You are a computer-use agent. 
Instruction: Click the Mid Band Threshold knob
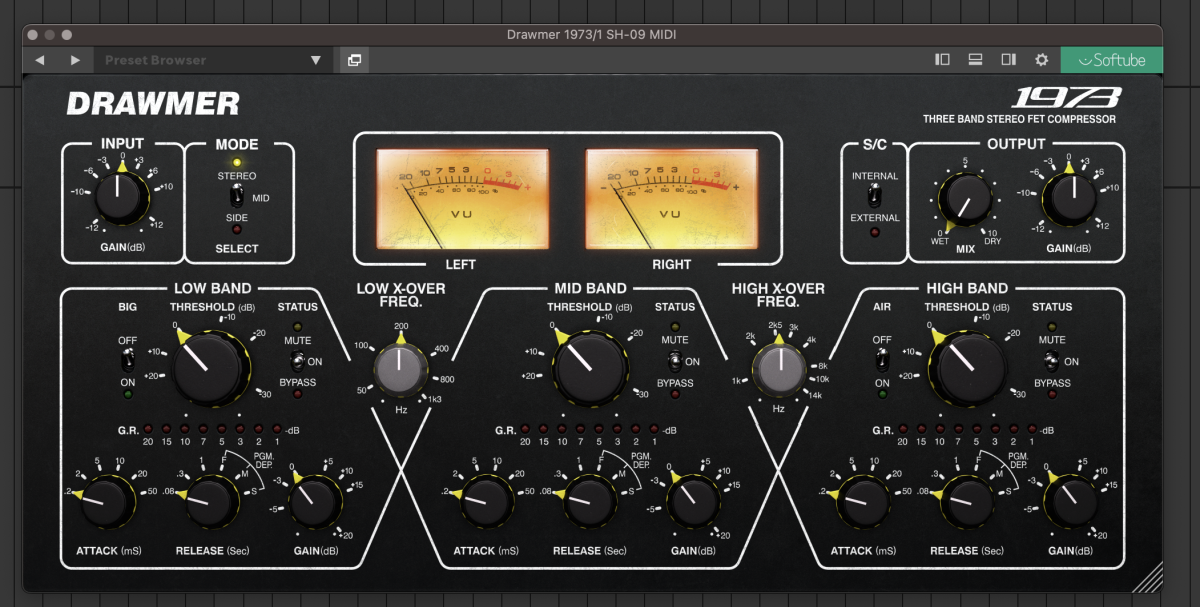click(587, 368)
